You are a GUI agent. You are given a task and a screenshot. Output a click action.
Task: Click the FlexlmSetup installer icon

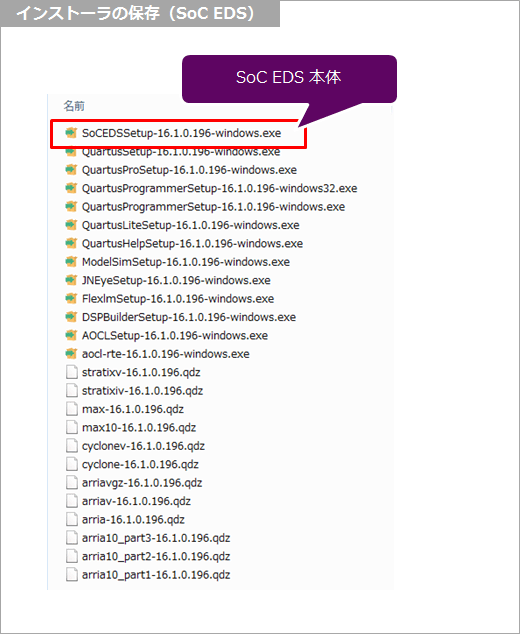tap(71, 298)
